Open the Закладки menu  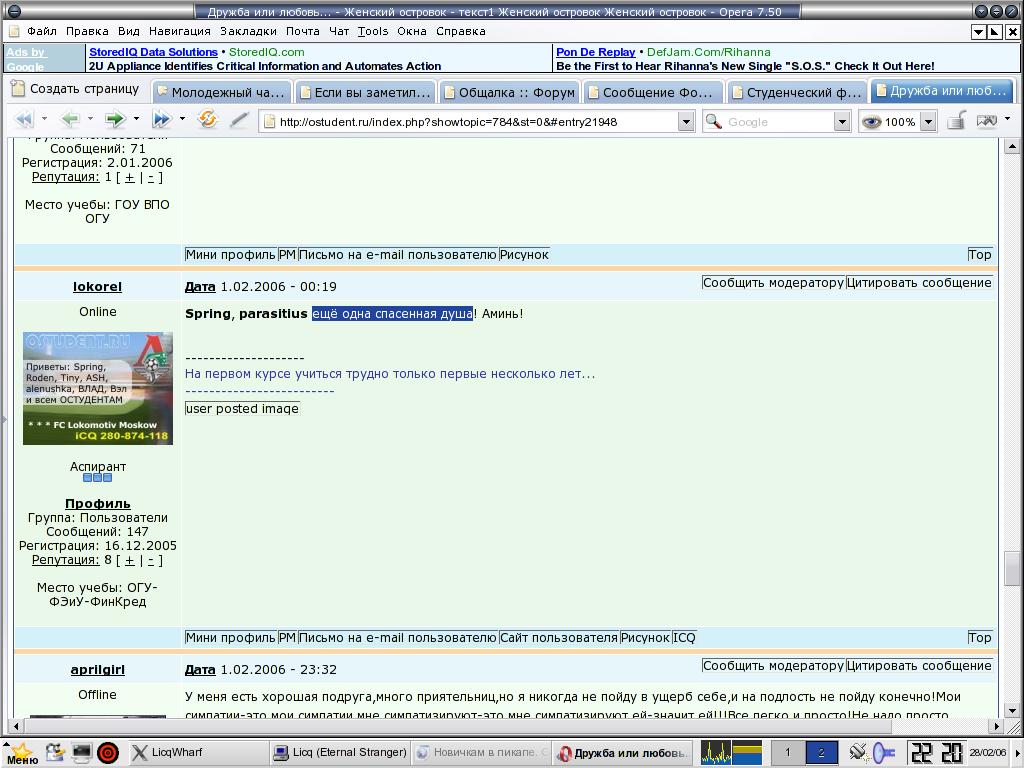coord(248,31)
